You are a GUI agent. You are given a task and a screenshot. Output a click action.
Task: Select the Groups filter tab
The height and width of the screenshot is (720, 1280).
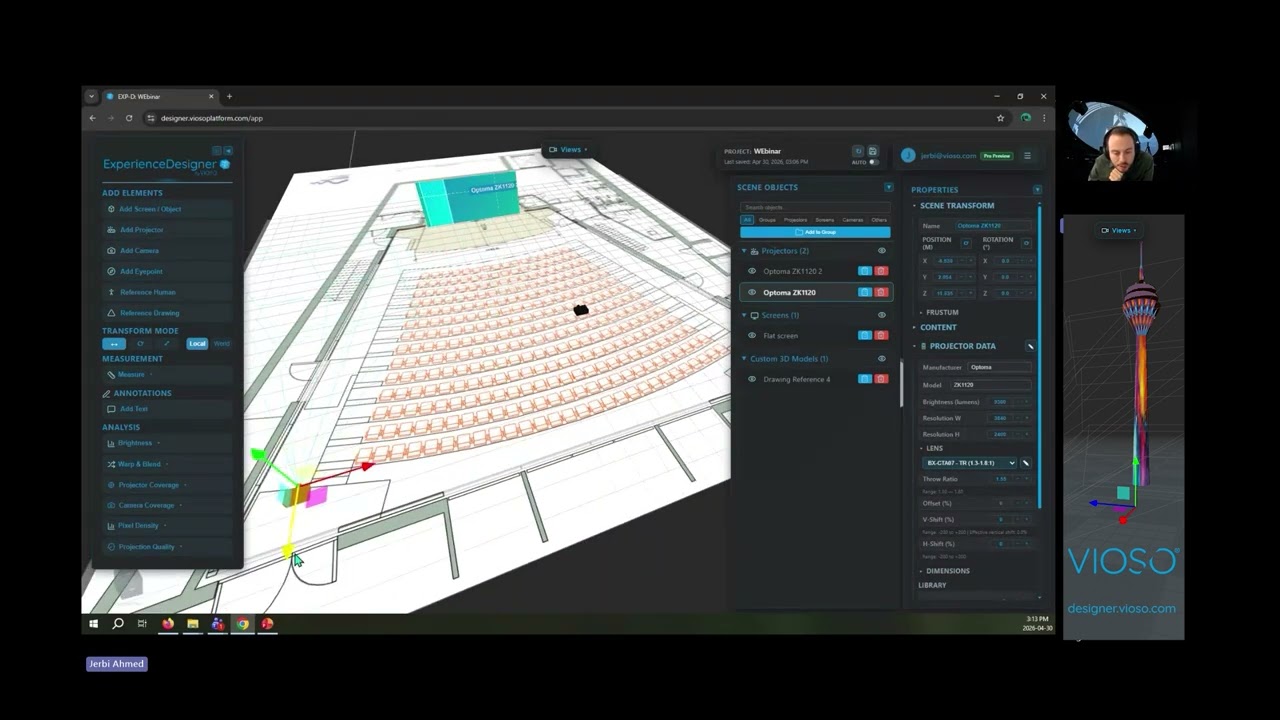tap(767, 220)
